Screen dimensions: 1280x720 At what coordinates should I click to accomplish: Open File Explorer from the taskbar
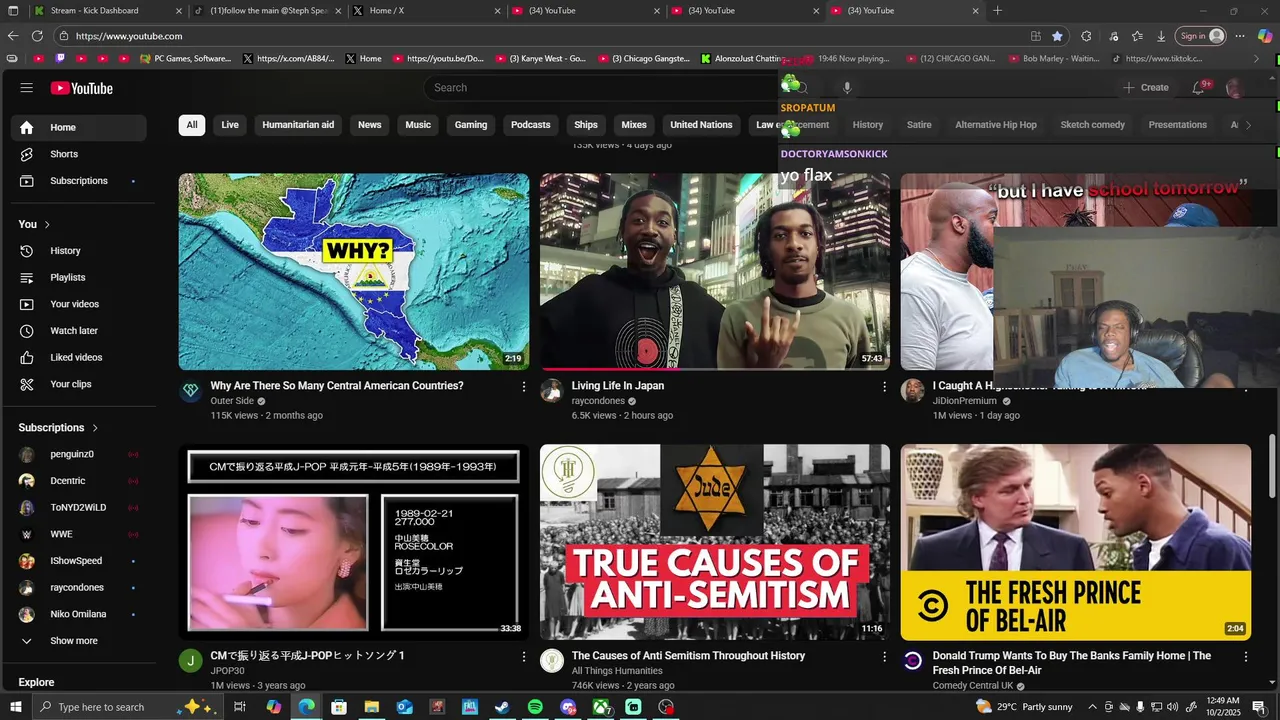click(371, 707)
